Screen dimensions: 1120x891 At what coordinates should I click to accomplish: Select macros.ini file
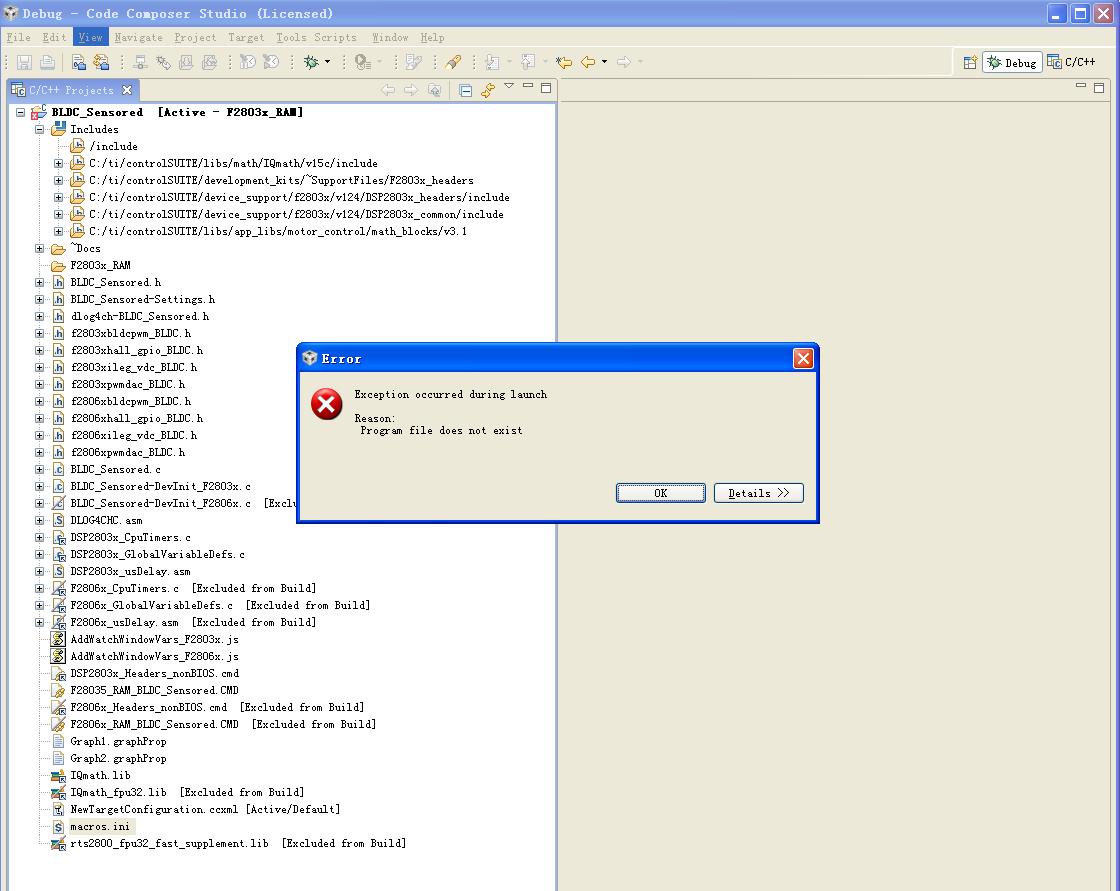click(x=100, y=827)
